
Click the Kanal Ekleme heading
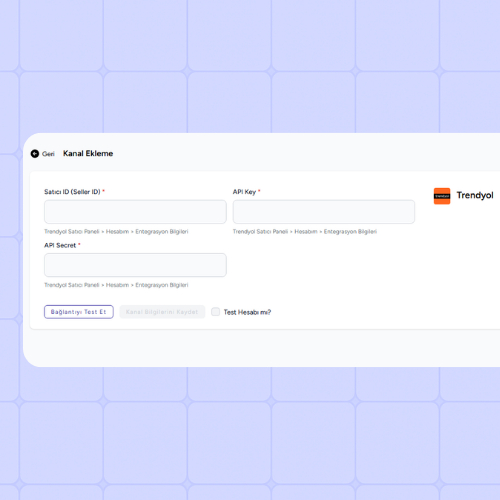pos(88,154)
